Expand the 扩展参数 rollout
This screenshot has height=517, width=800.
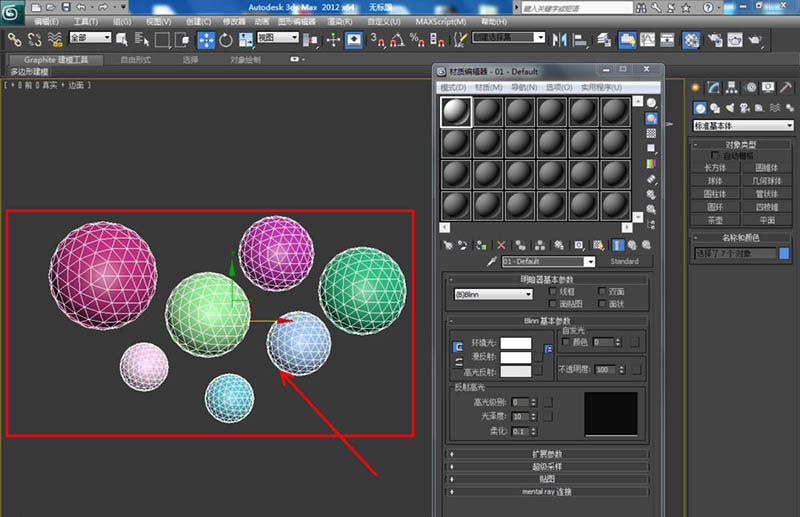tap(547, 454)
